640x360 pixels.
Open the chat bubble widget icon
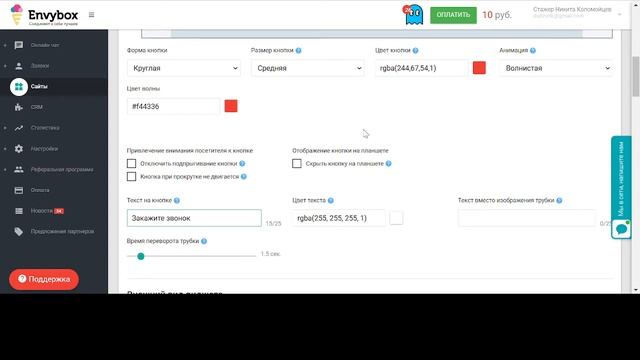pos(621,229)
